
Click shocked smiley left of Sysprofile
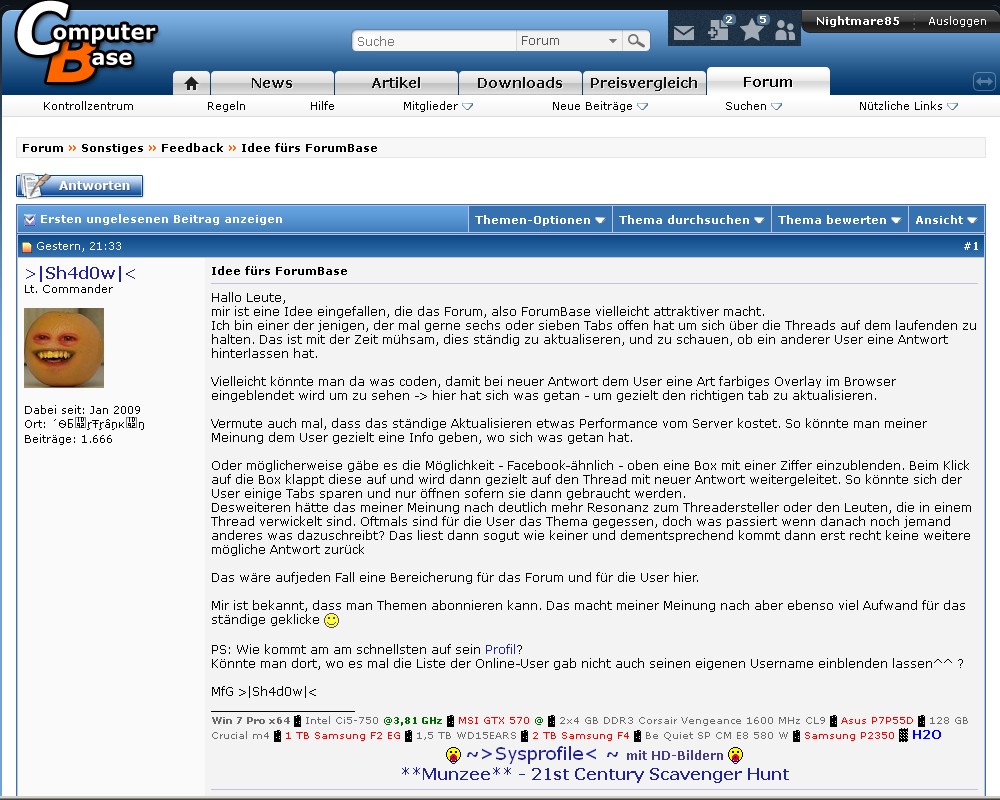click(x=453, y=755)
